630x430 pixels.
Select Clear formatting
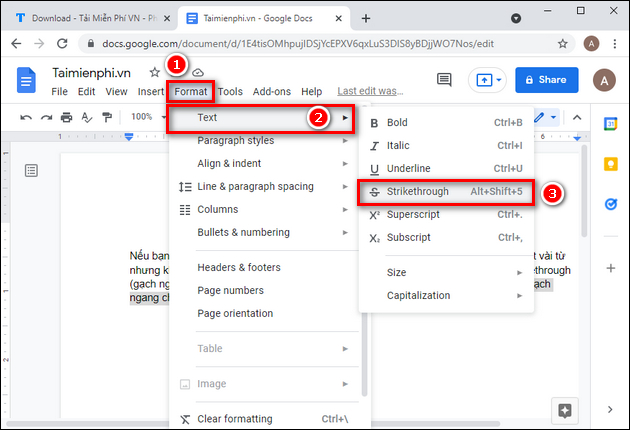pos(264,419)
